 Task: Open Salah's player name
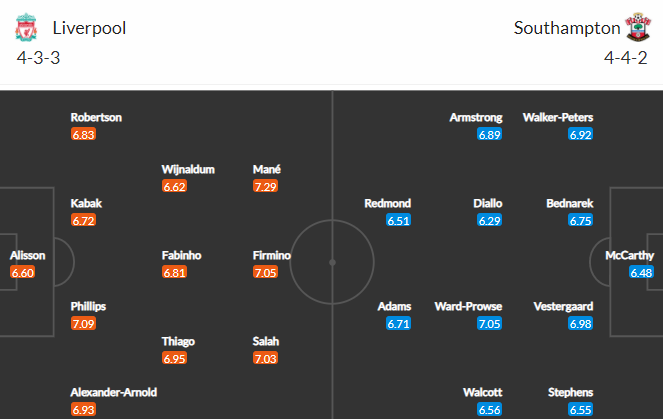click(266, 341)
